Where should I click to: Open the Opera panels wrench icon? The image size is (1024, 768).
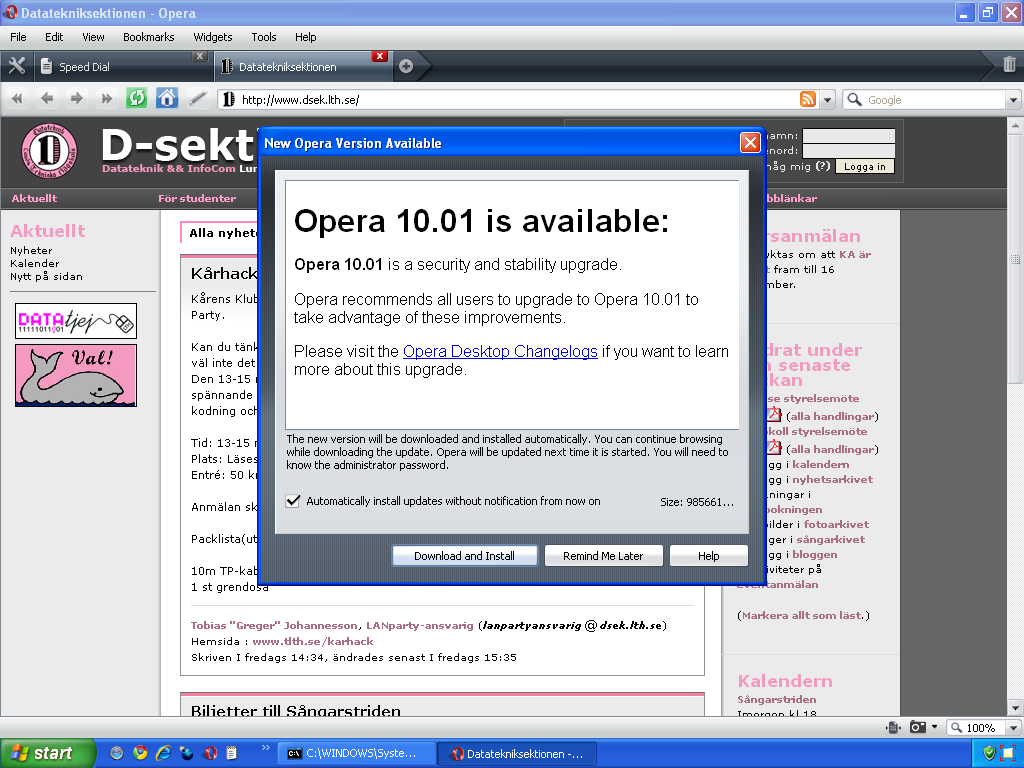(x=16, y=66)
